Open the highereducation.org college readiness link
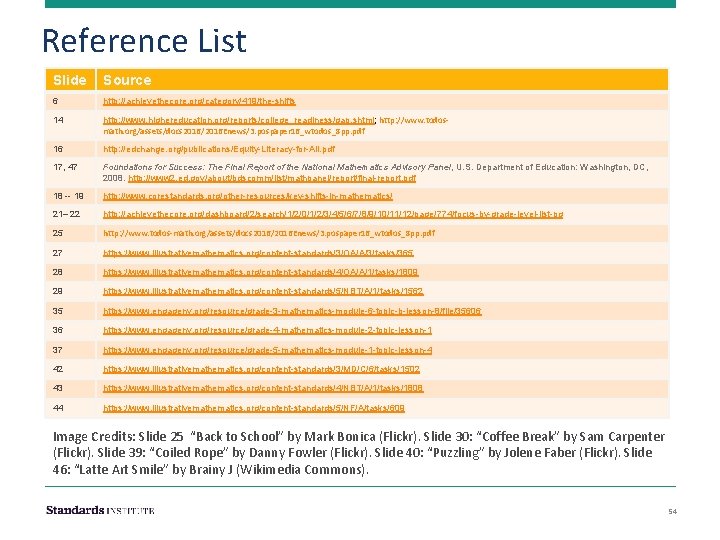 point(239,120)
